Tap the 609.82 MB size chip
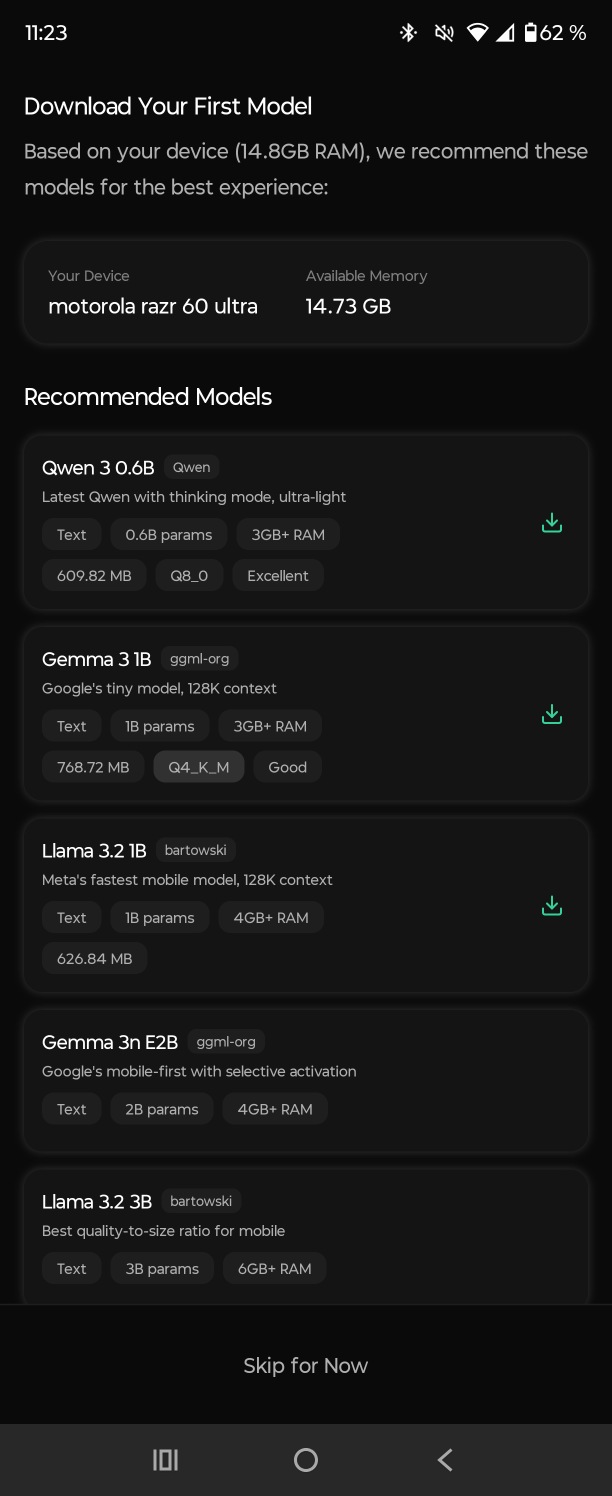The height and width of the screenshot is (1496, 612). tap(94, 576)
